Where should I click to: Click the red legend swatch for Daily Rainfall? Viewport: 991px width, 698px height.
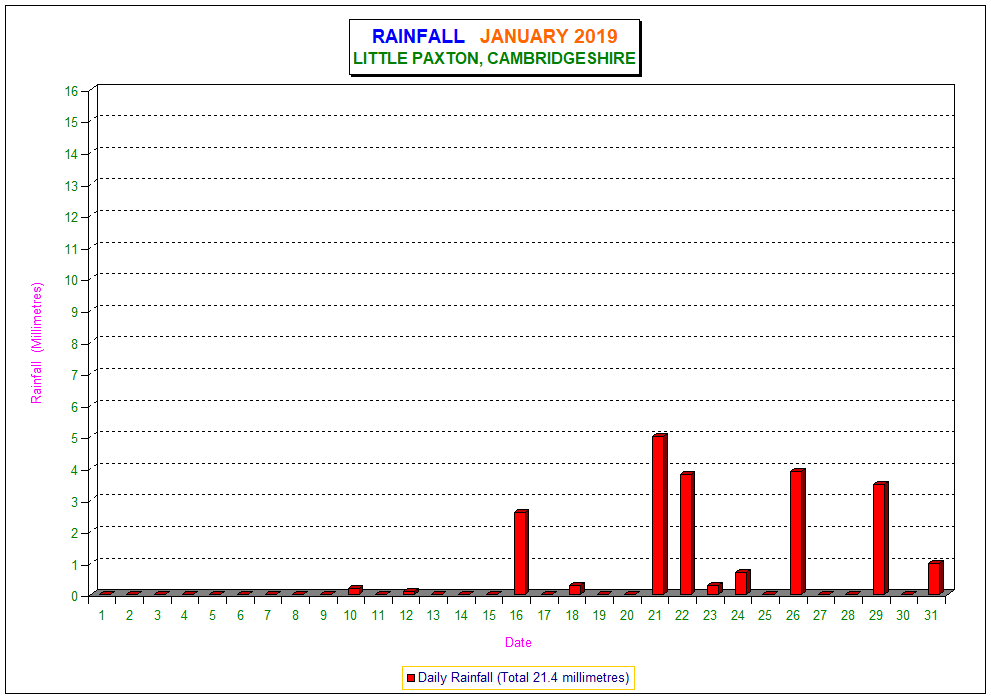point(411,678)
